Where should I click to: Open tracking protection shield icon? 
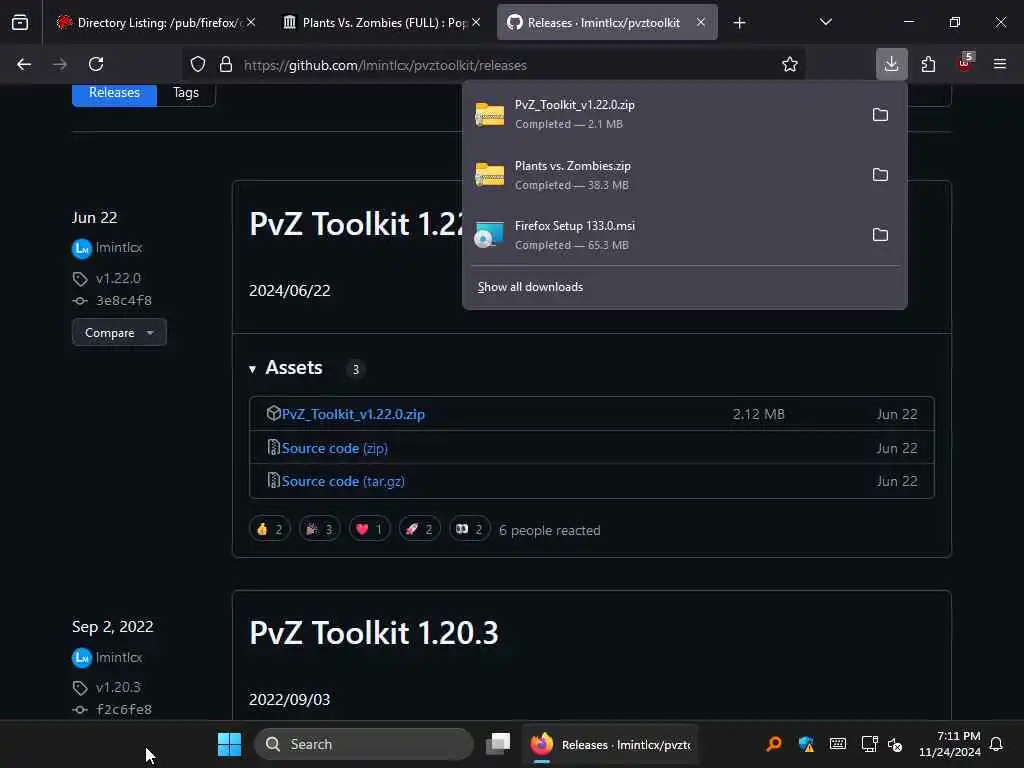[198, 65]
